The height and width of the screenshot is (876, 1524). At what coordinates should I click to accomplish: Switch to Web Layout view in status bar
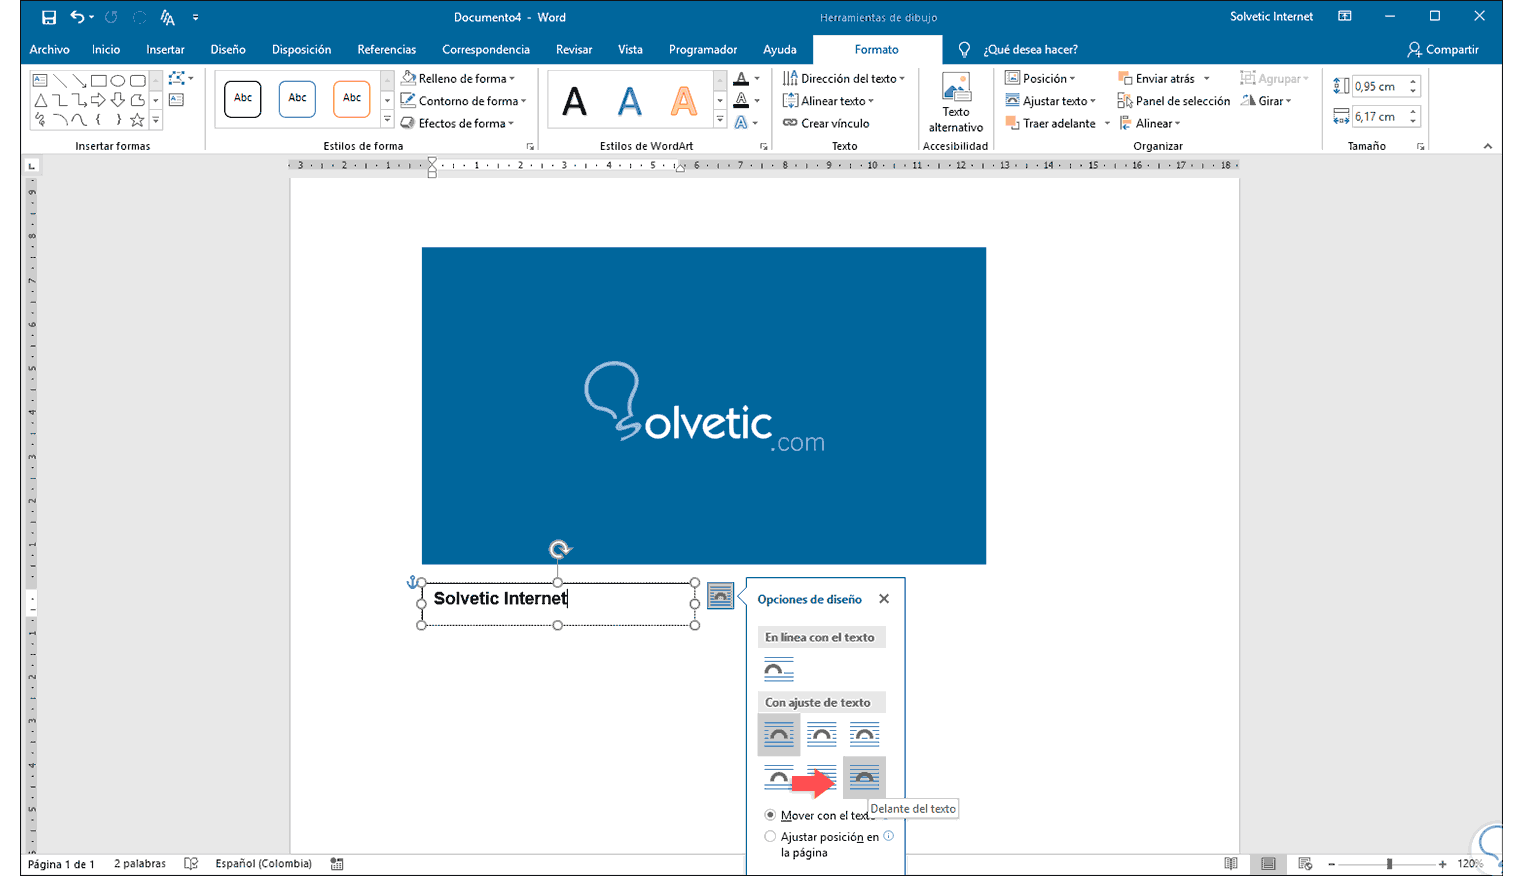click(1305, 864)
